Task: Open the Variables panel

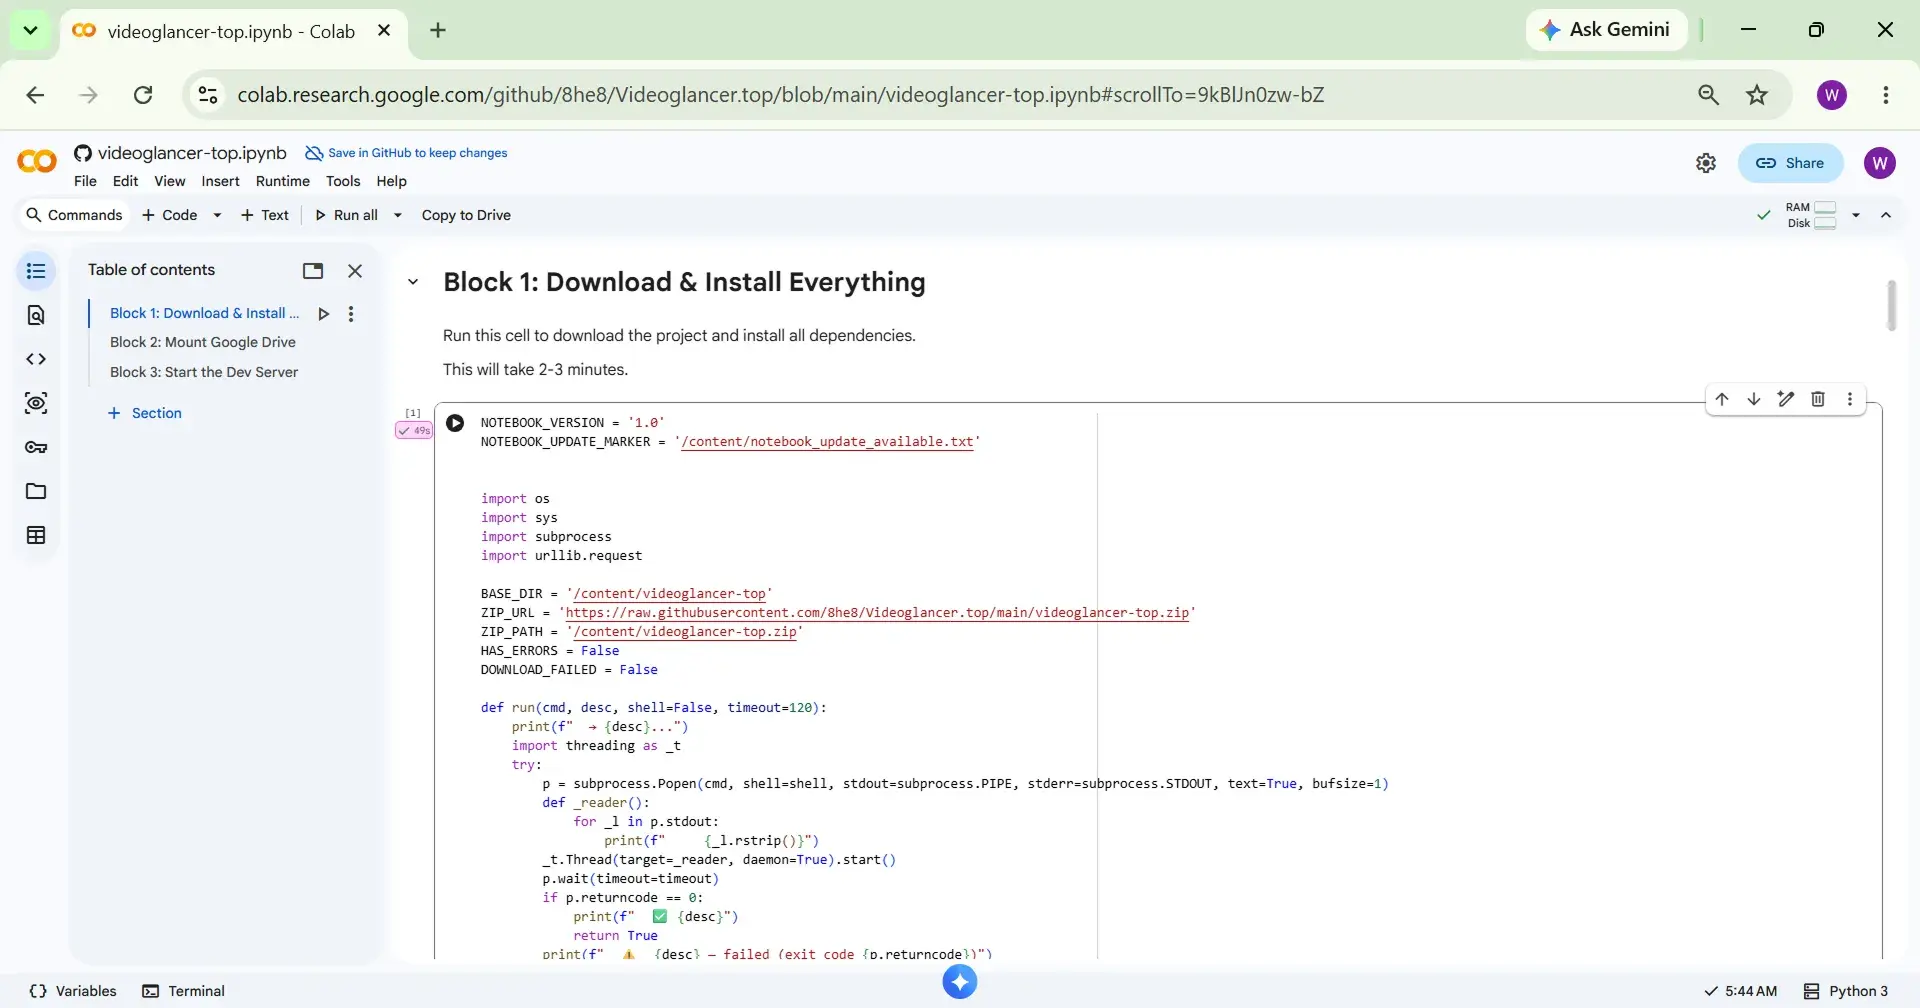Action: (x=73, y=991)
